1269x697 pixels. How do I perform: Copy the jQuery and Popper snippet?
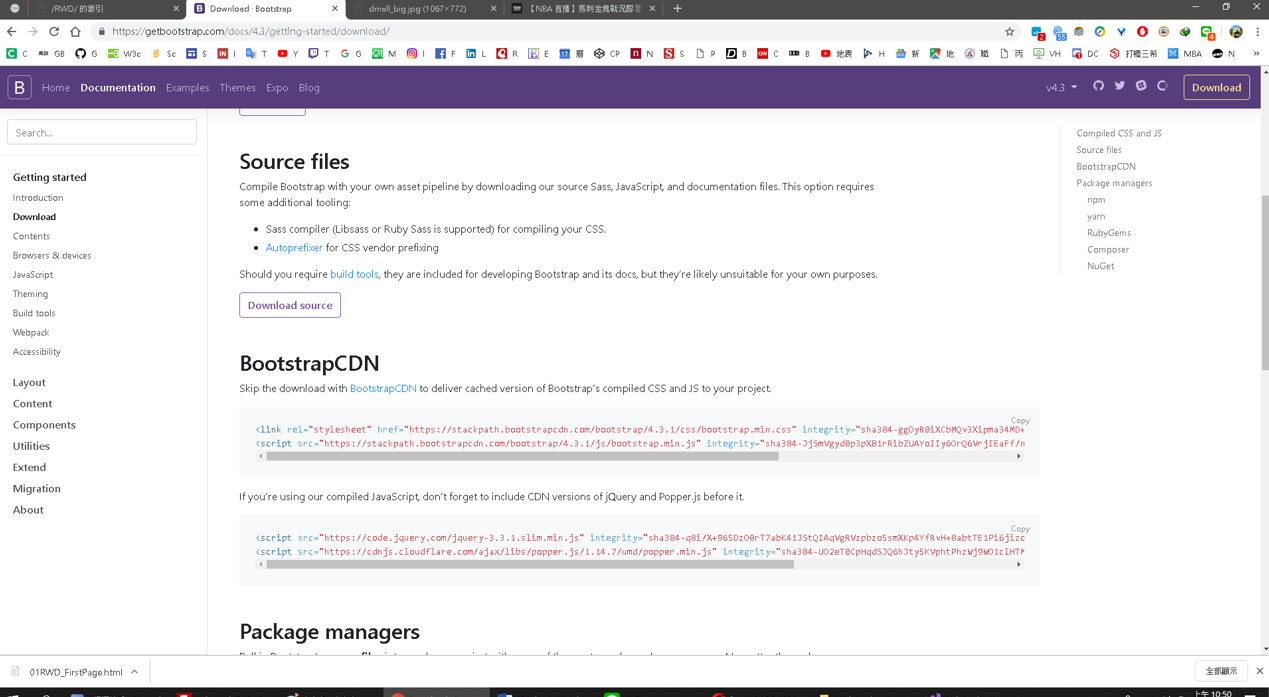1020,529
